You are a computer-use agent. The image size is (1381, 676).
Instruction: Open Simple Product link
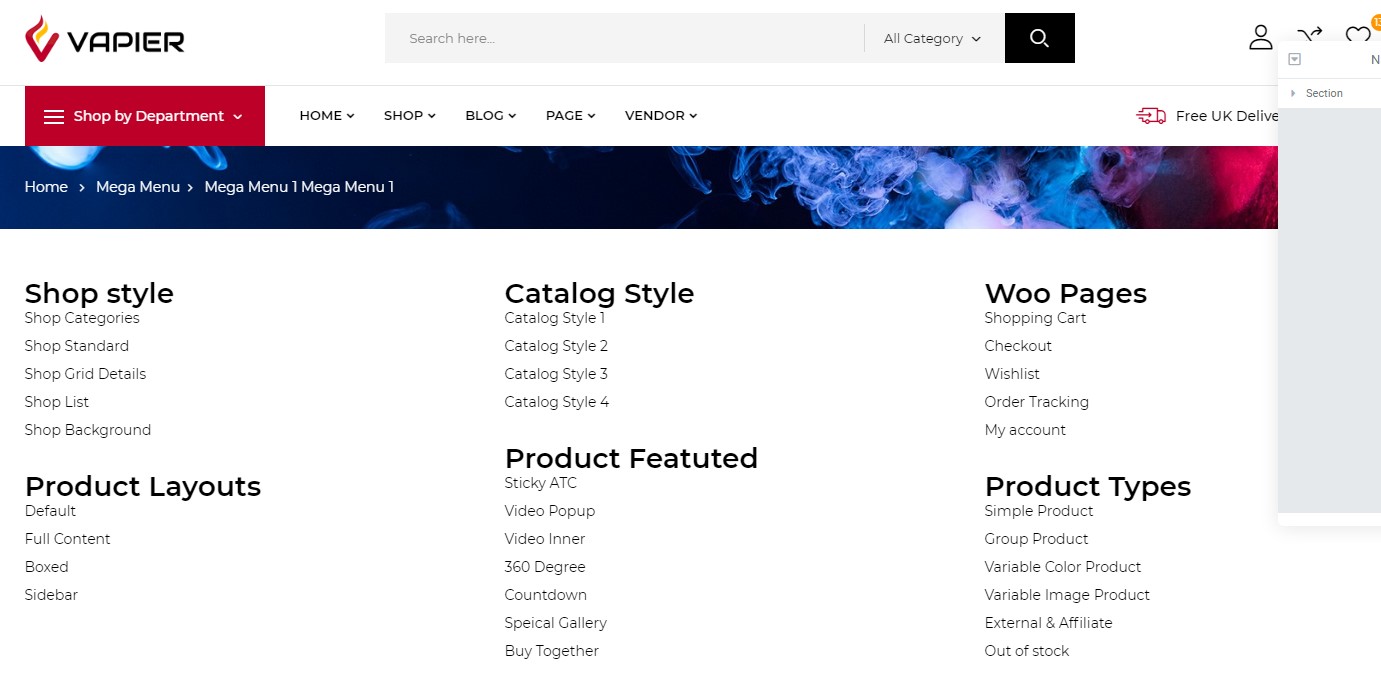[x=1039, y=511]
